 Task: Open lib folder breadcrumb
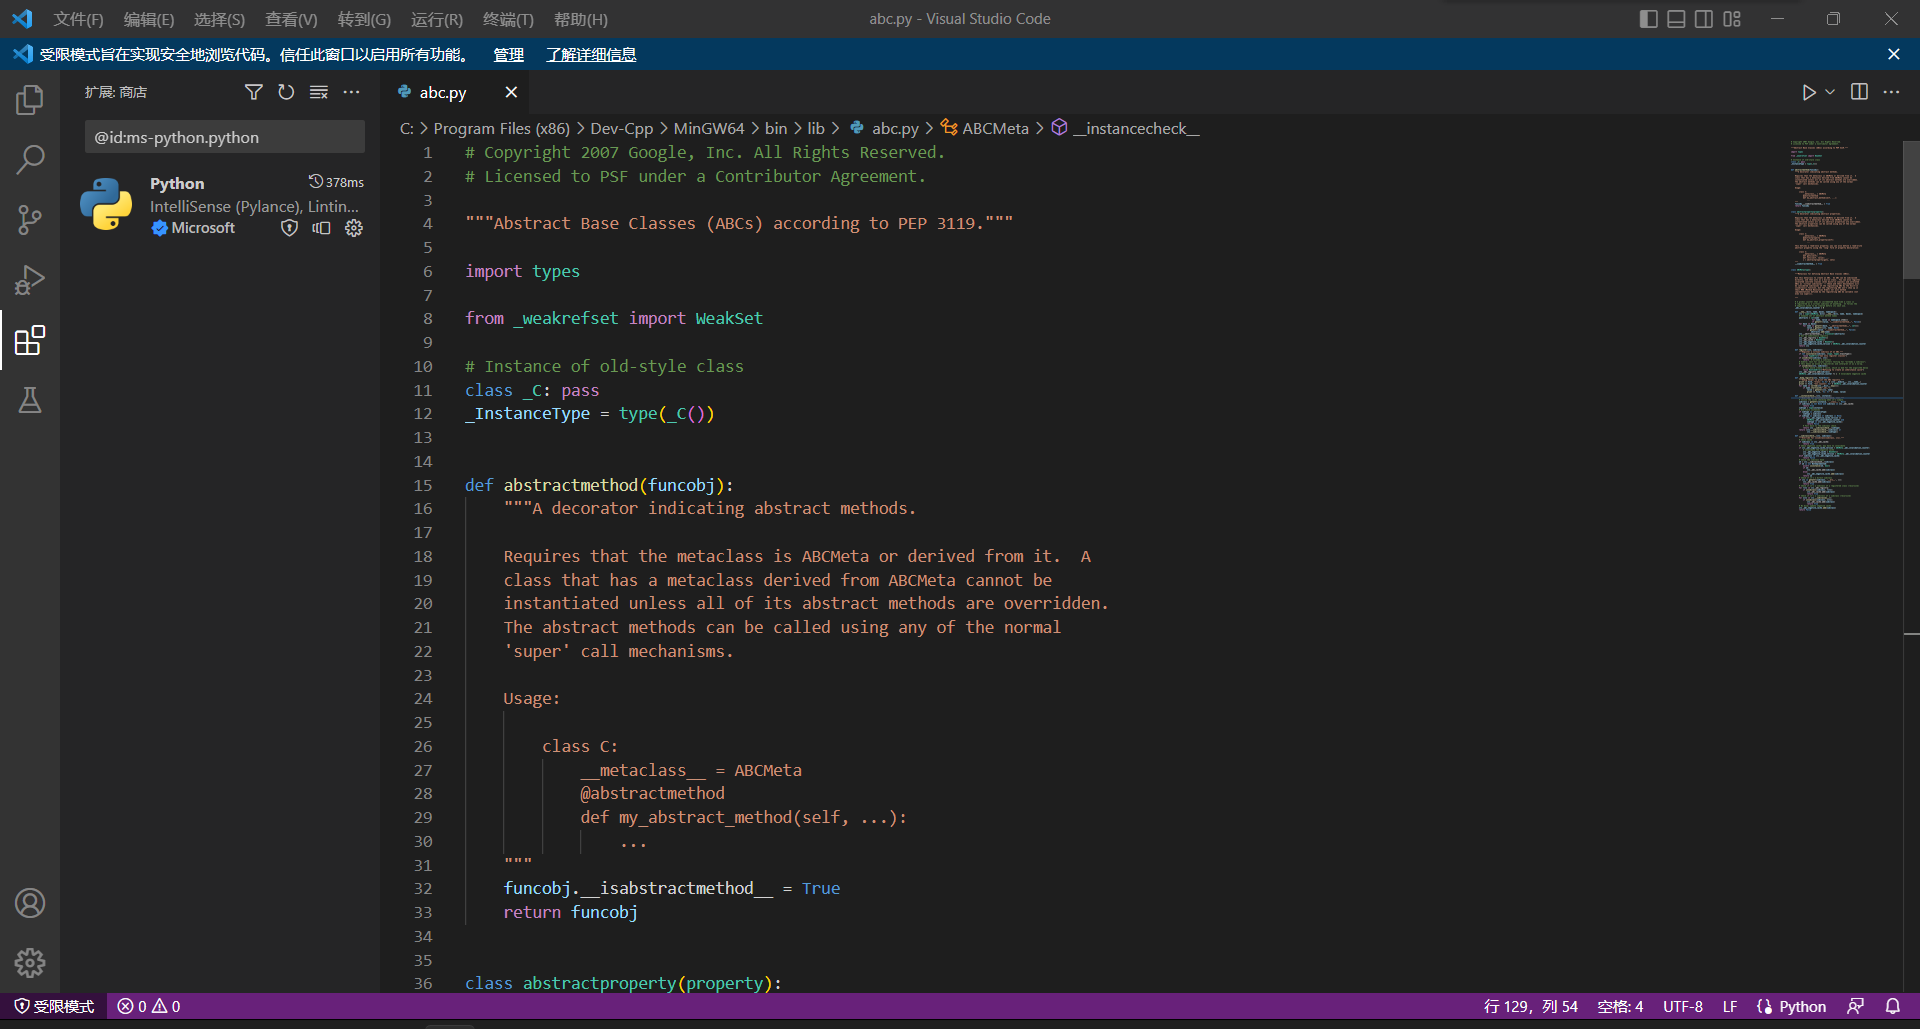click(x=816, y=128)
